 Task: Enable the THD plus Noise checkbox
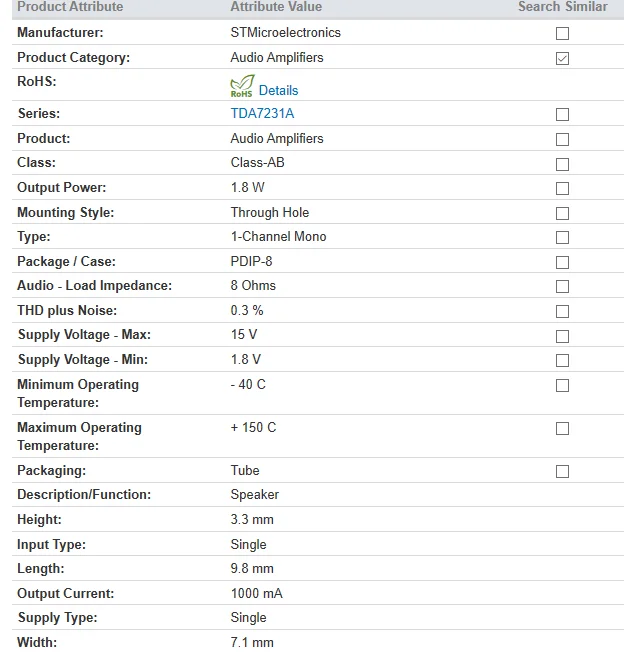(x=562, y=311)
